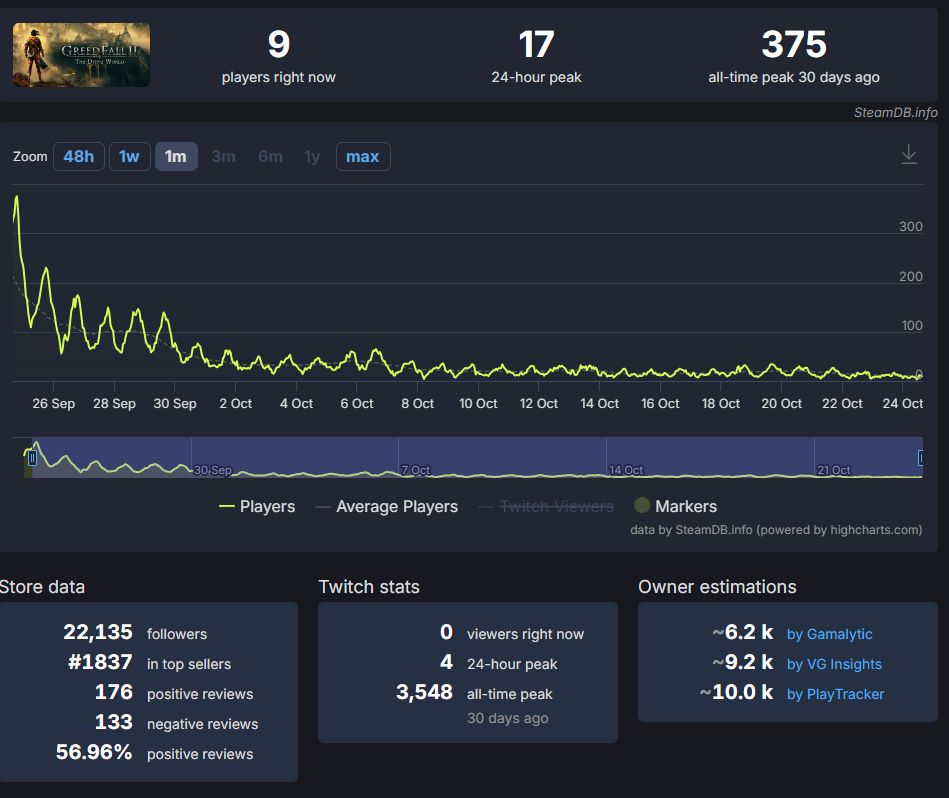
Task: Open the PlayTracker estimate link
Action: [x=835, y=694]
